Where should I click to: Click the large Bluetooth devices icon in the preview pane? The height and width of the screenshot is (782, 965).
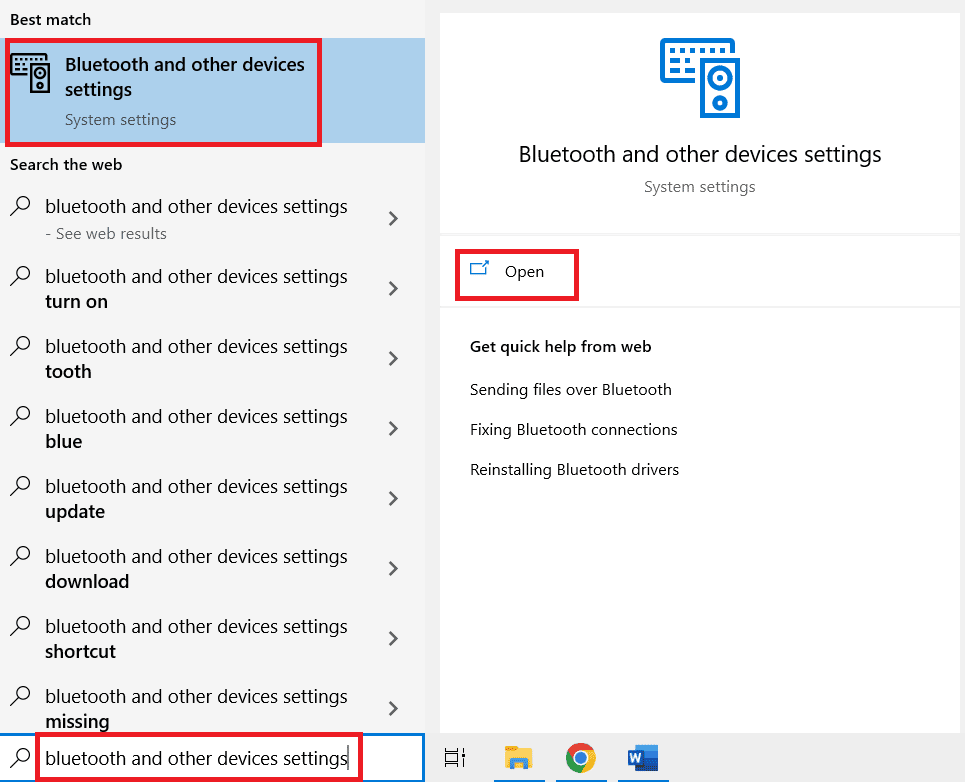click(x=700, y=78)
